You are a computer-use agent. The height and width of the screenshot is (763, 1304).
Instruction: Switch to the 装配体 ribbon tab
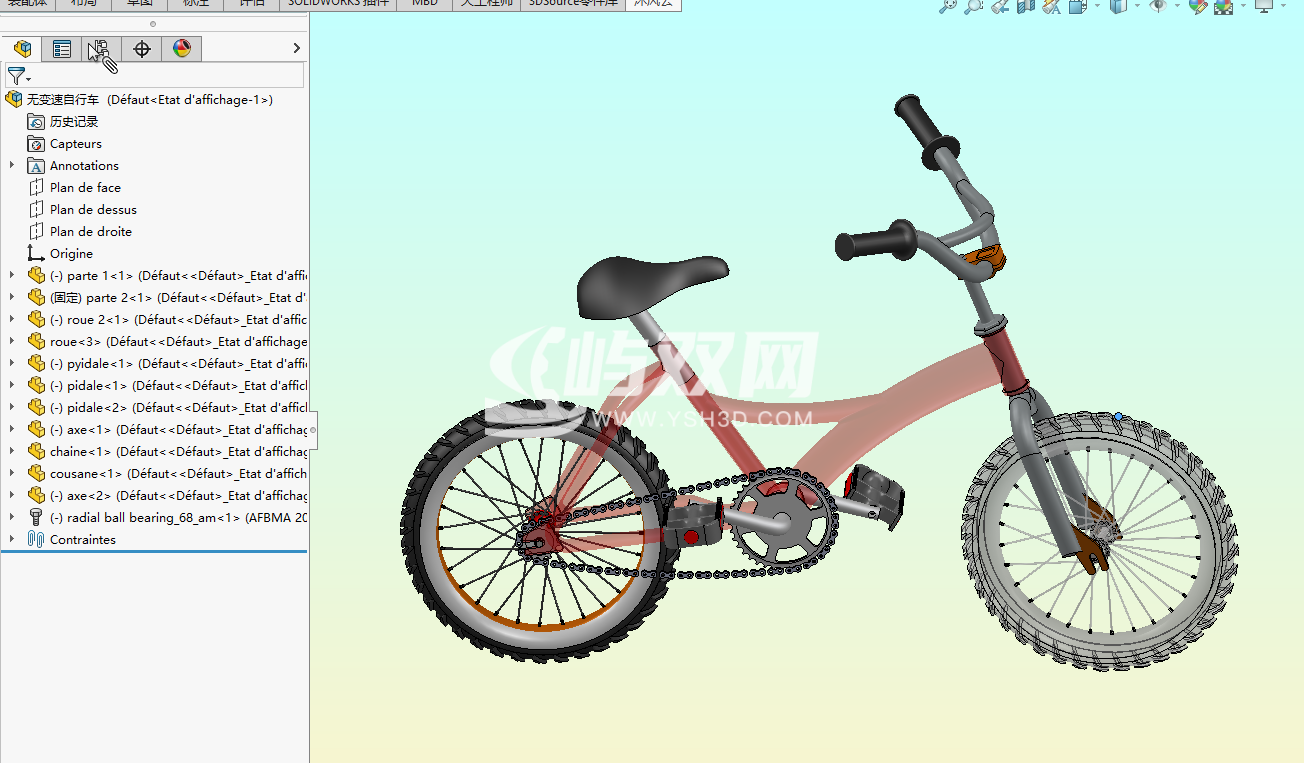coord(26,4)
